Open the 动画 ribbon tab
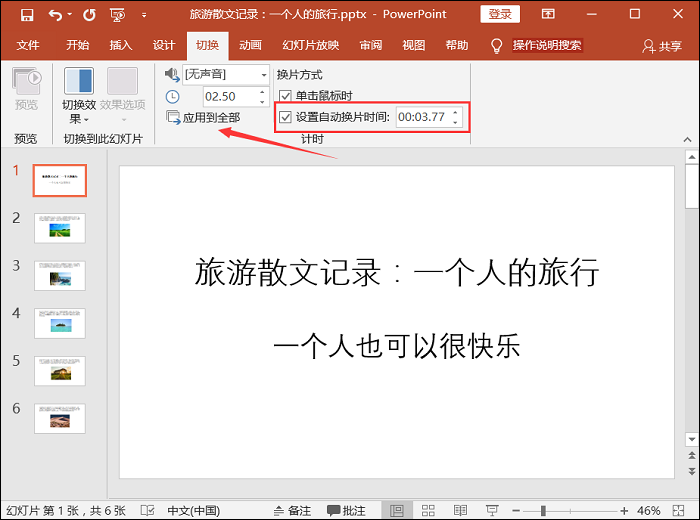 (250, 45)
